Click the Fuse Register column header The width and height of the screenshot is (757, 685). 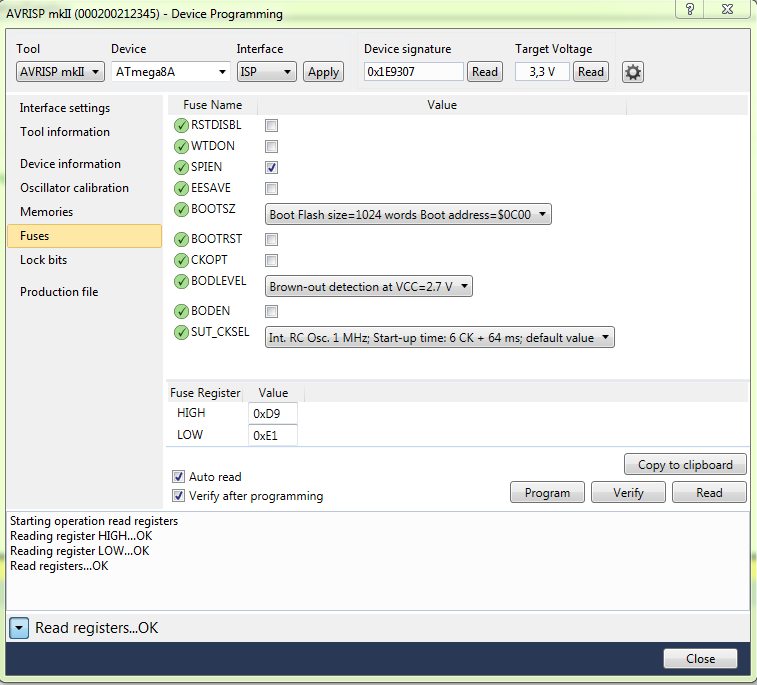coord(205,393)
